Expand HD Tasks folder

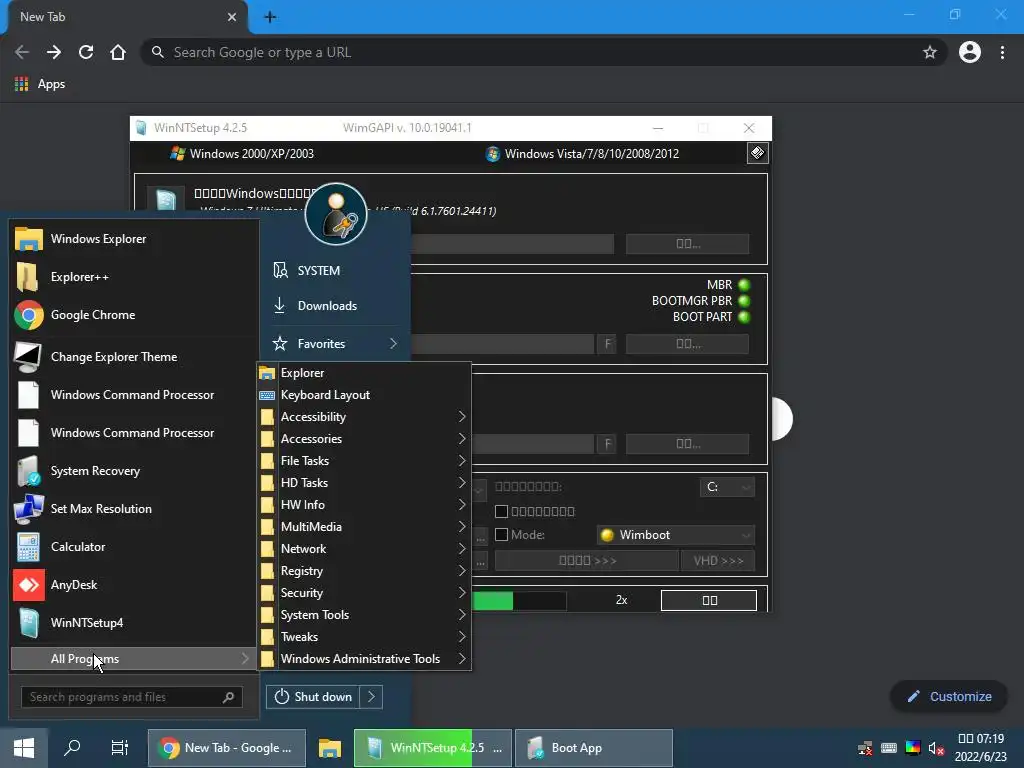(364, 483)
